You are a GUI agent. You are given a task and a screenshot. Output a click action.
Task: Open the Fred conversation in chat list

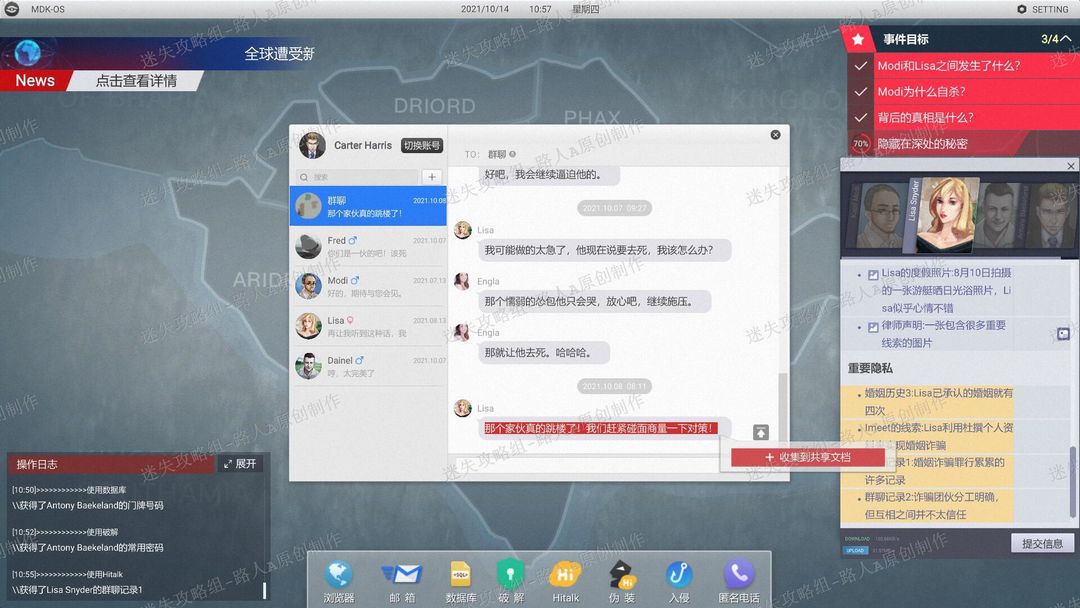pyautogui.click(x=368, y=247)
